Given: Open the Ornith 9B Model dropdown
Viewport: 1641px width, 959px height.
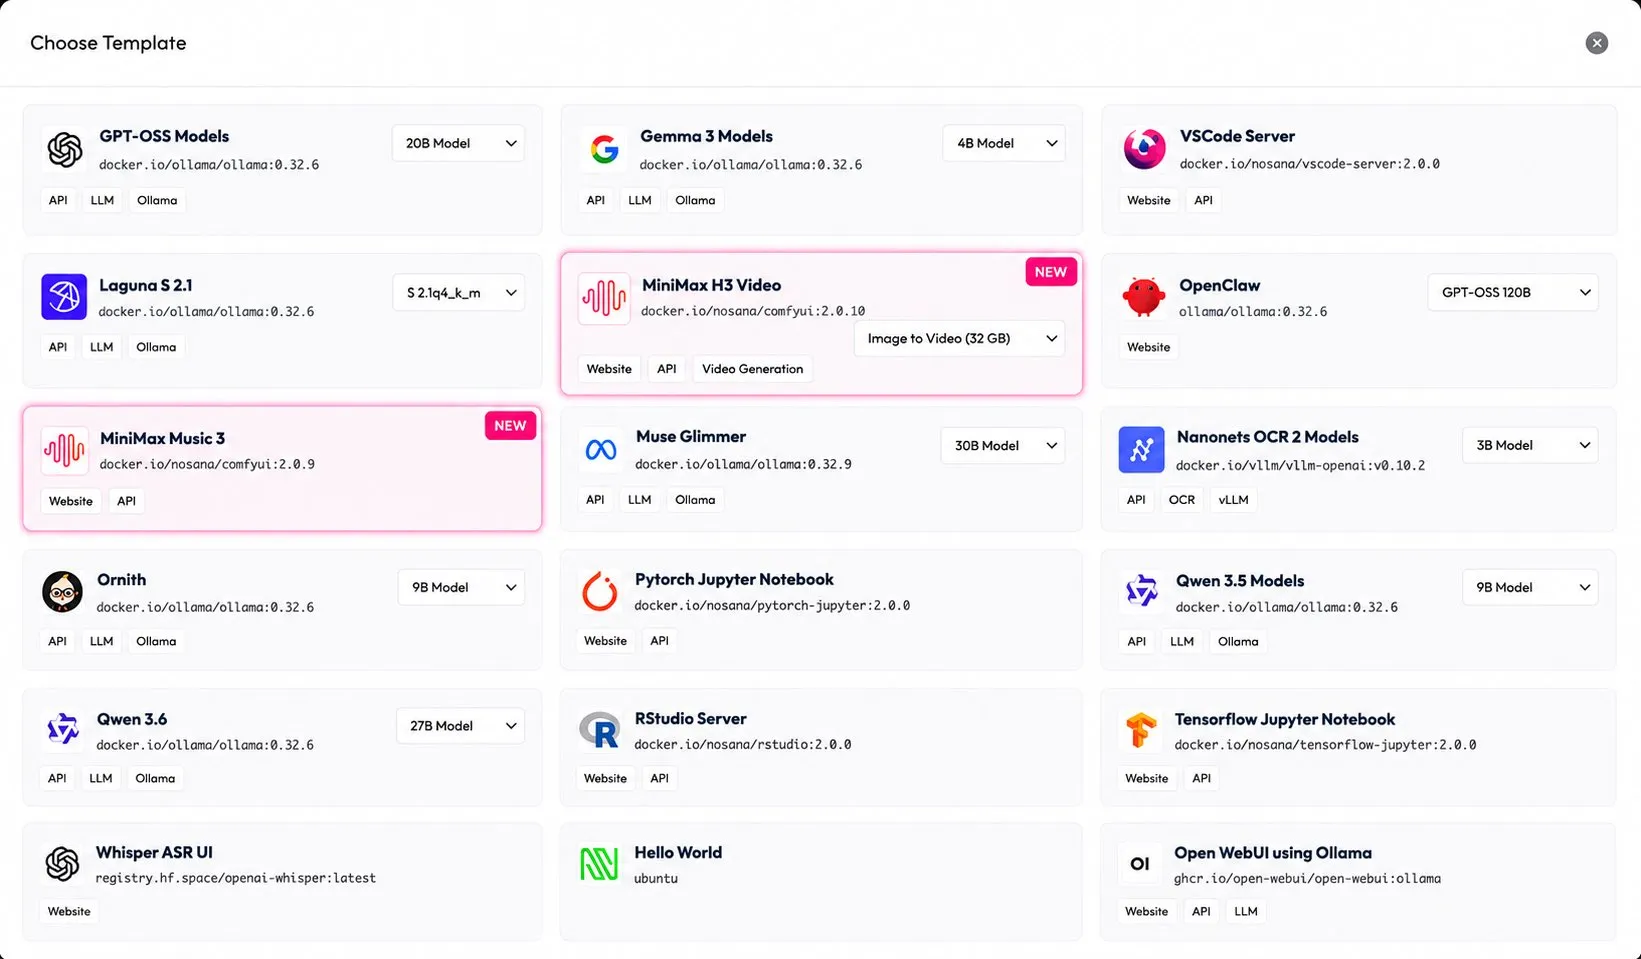Looking at the screenshot, I should click(461, 587).
